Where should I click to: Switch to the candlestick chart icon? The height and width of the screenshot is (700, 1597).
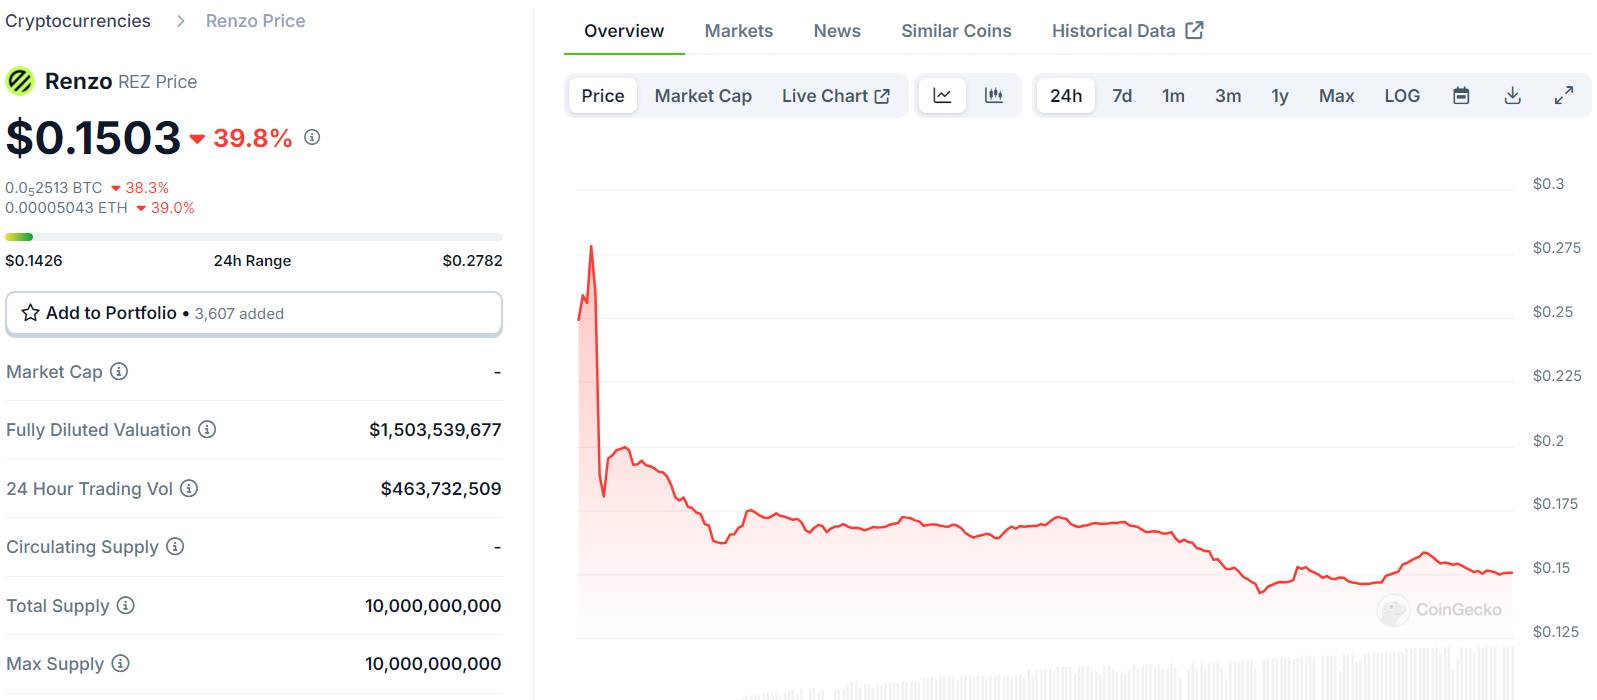point(993,96)
